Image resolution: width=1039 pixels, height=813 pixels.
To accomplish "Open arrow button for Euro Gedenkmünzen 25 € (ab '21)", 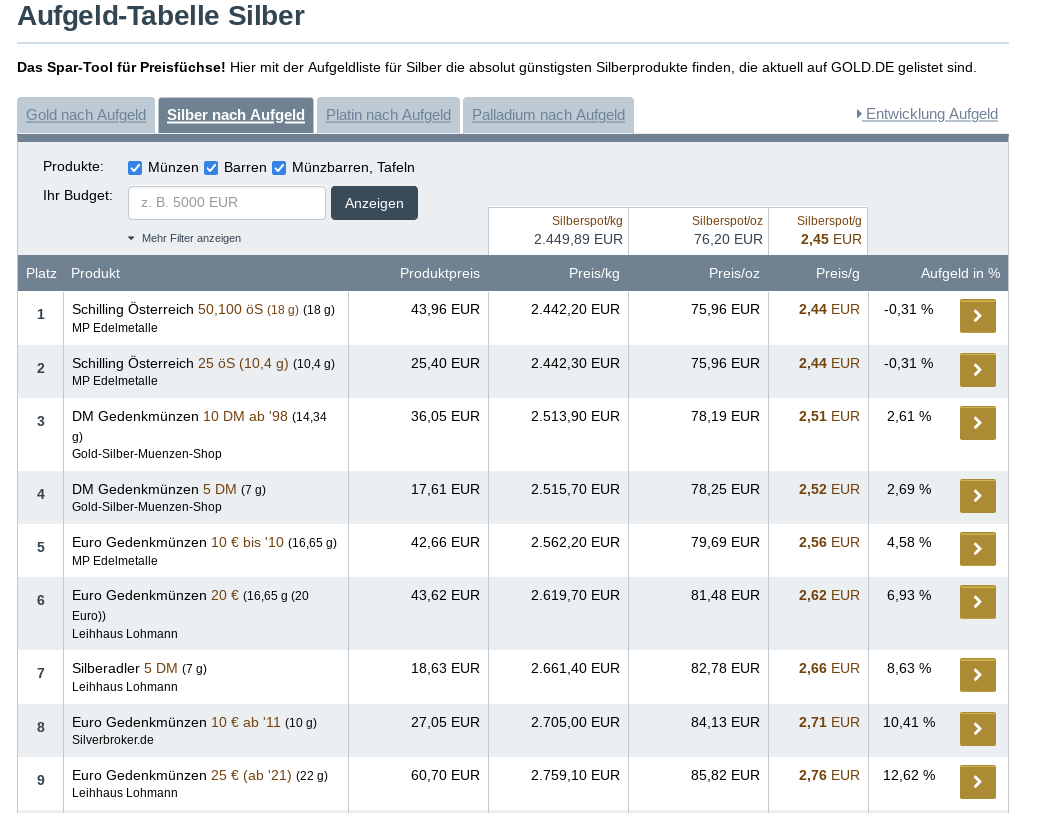I will pos(977,782).
